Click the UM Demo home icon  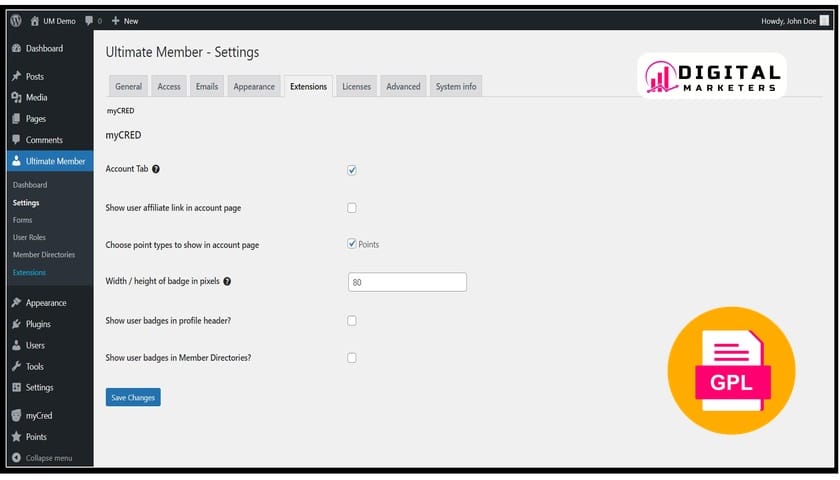pyautogui.click(x=35, y=21)
